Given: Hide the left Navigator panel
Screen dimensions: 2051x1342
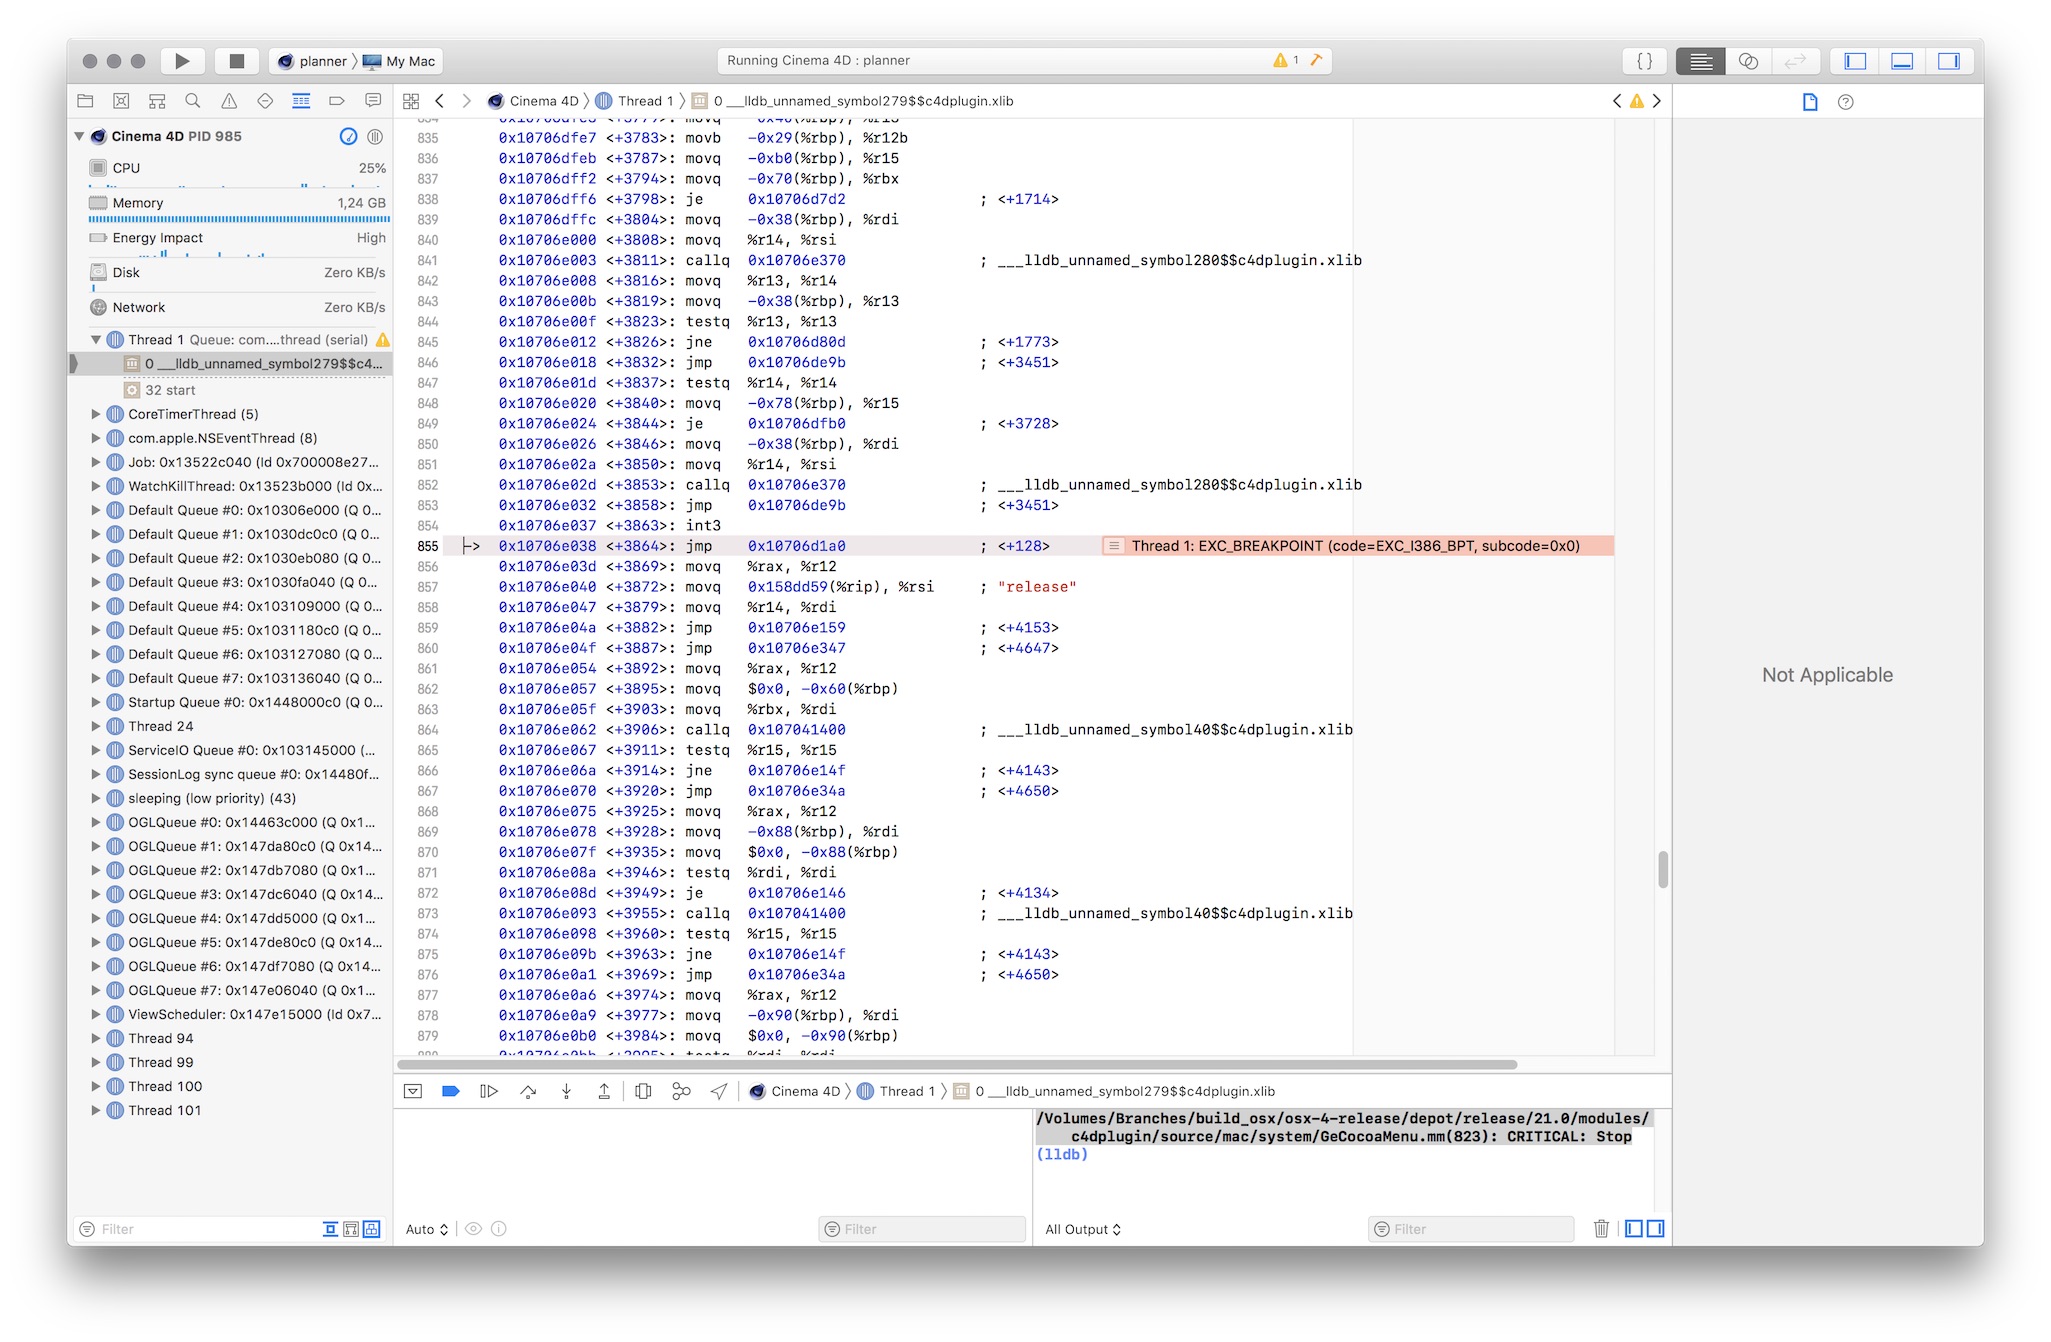Looking at the screenshot, I should (x=1856, y=61).
